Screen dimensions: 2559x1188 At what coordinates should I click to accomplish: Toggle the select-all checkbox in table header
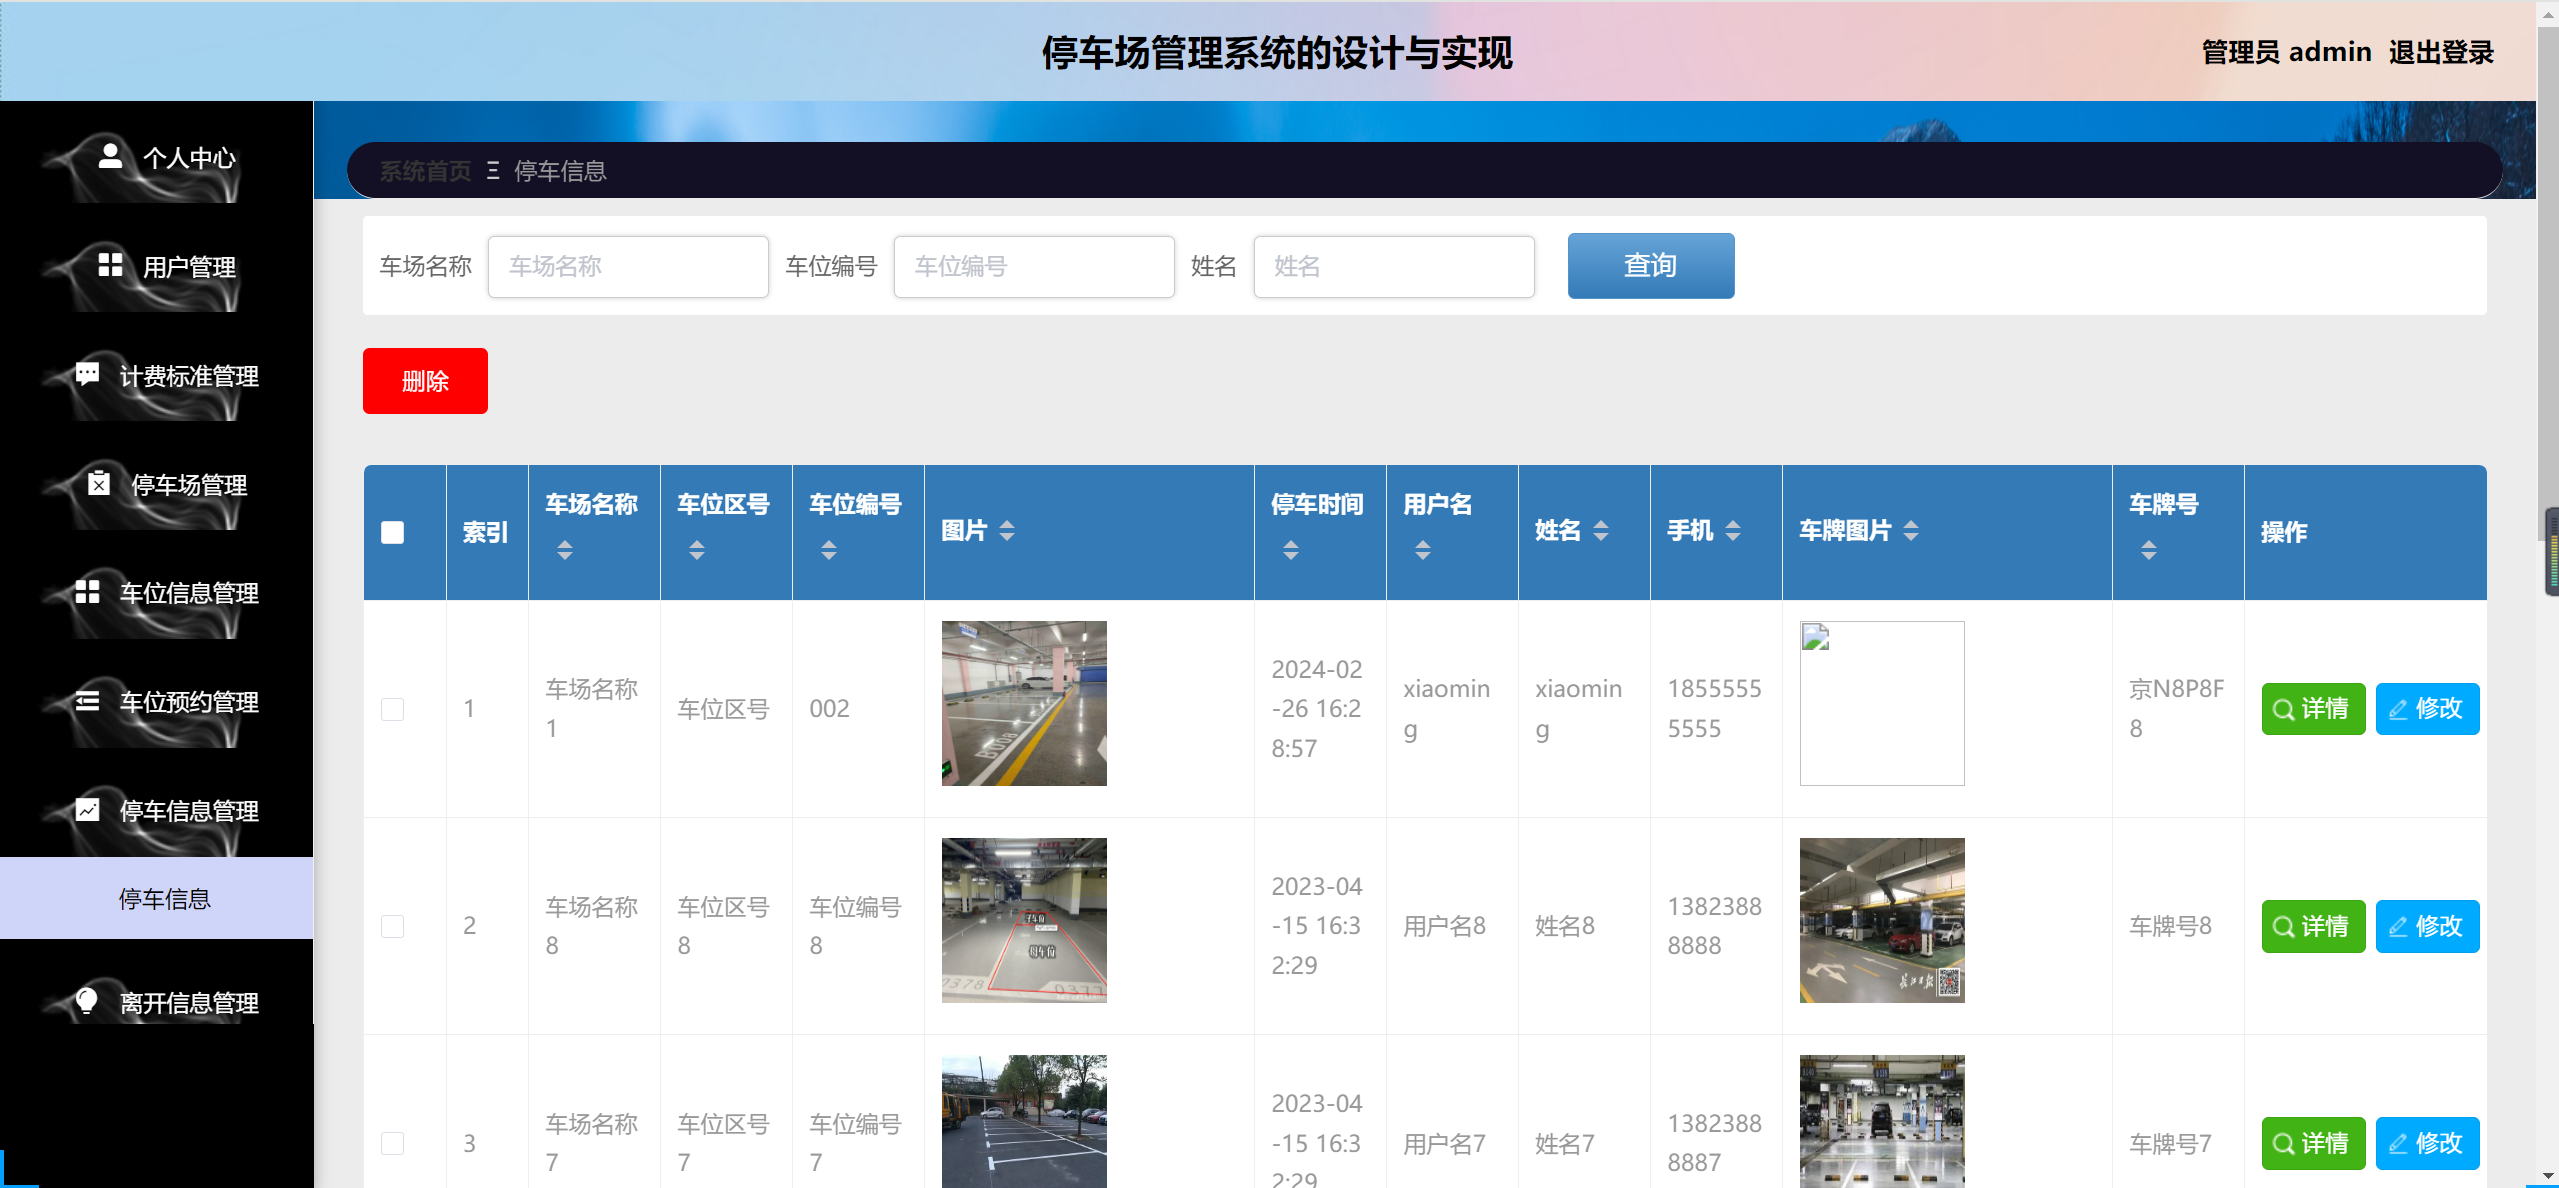click(392, 532)
